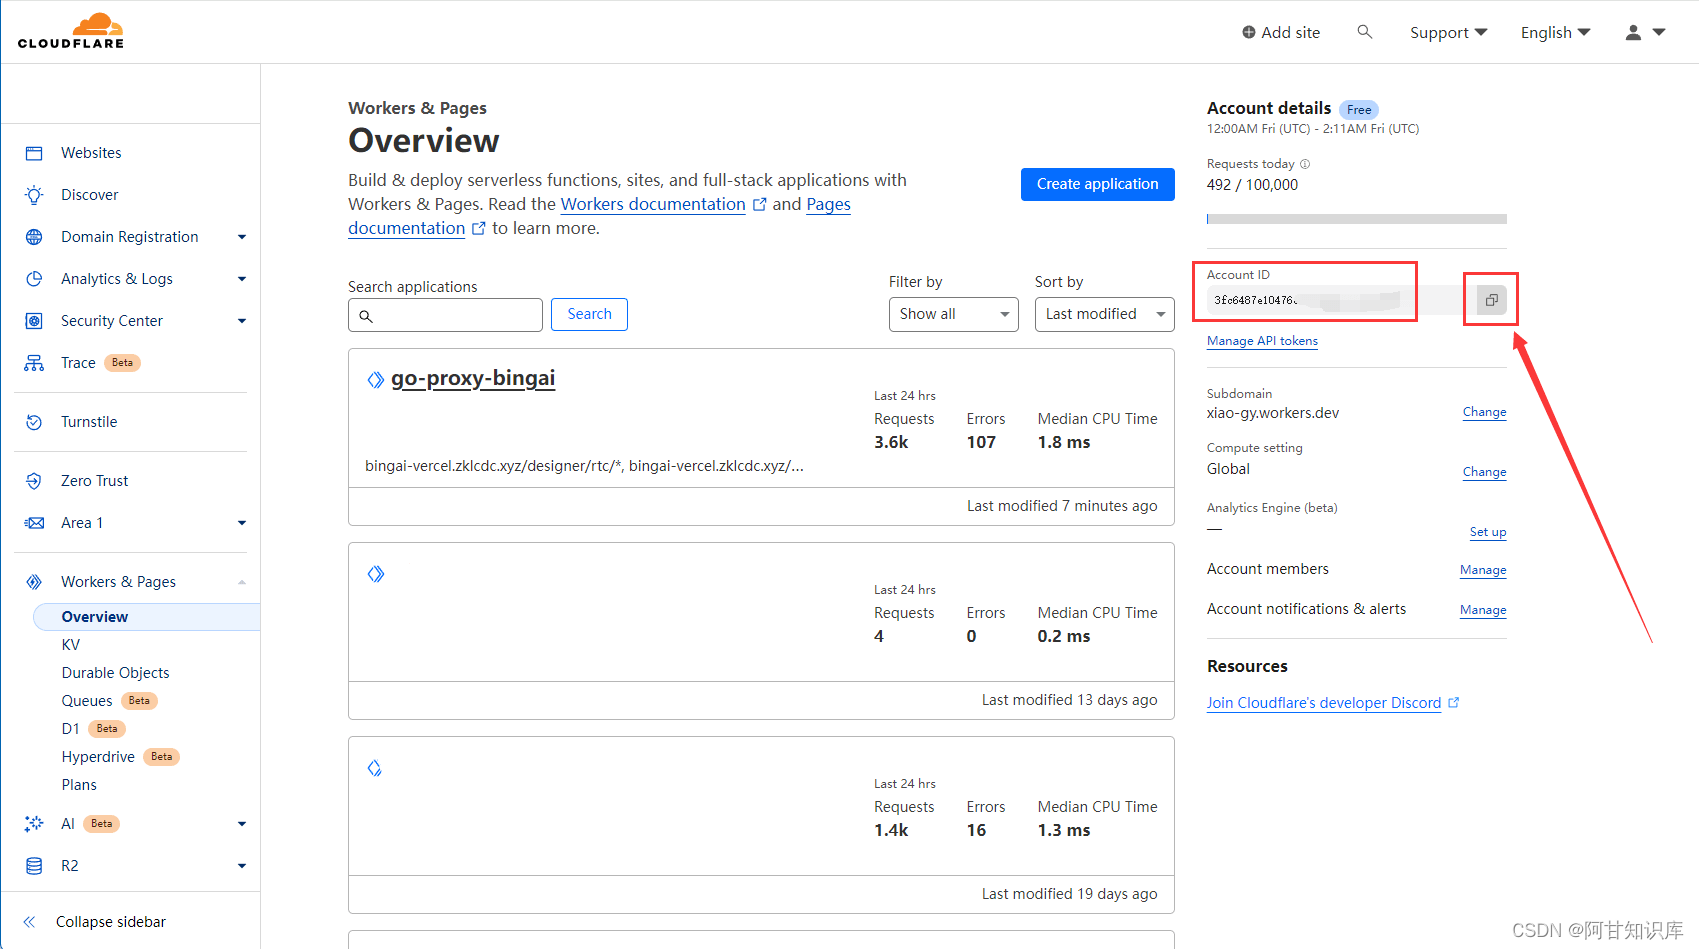The width and height of the screenshot is (1699, 949).
Task: Set up Analytics Engine
Action: pyautogui.click(x=1488, y=532)
